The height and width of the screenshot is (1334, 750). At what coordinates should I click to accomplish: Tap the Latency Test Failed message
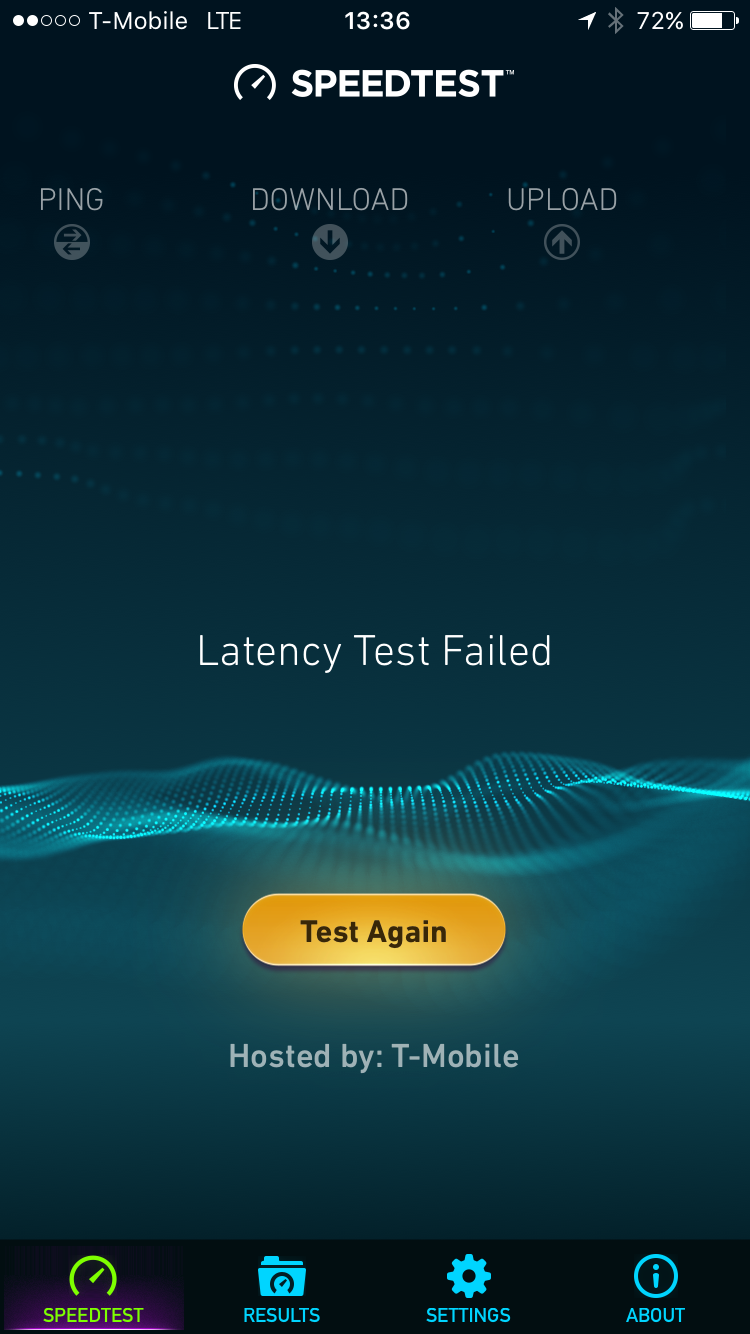(375, 651)
